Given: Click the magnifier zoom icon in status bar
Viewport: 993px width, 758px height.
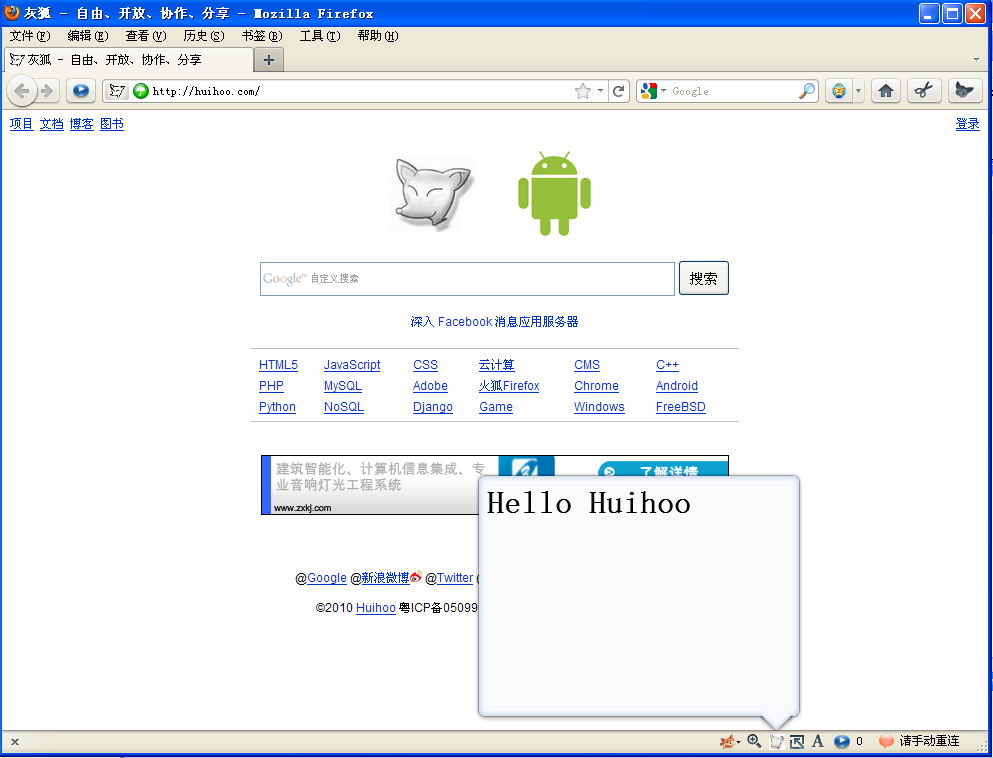Looking at the screenshot, I should [754, 741].
